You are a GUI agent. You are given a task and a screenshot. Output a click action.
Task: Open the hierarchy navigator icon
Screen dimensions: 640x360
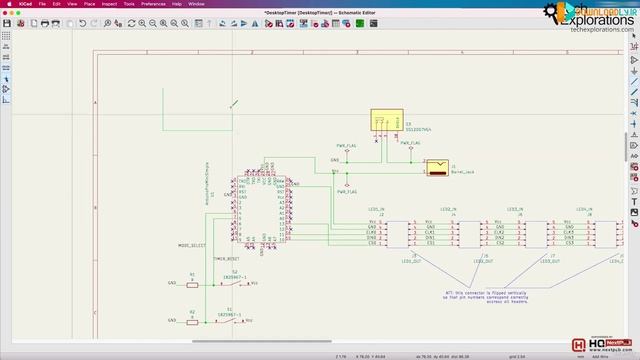point(198,24)
